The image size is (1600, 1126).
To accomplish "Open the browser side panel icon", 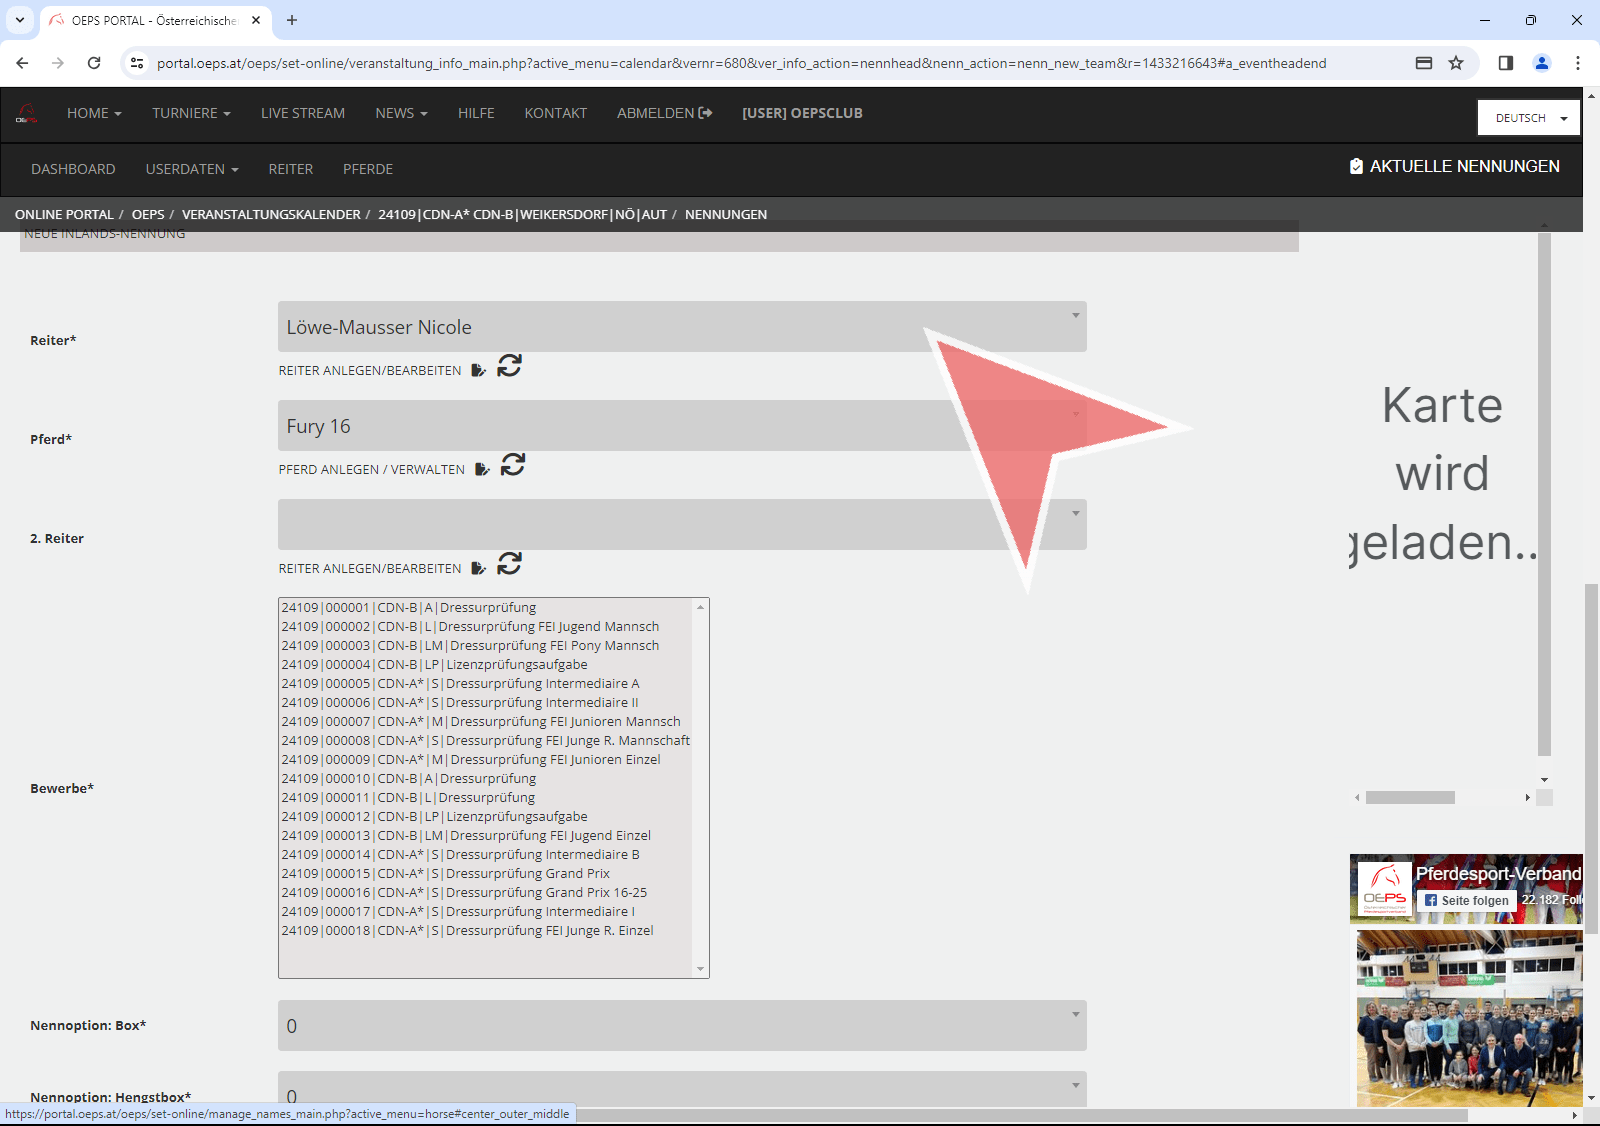I will point(1505,63).
